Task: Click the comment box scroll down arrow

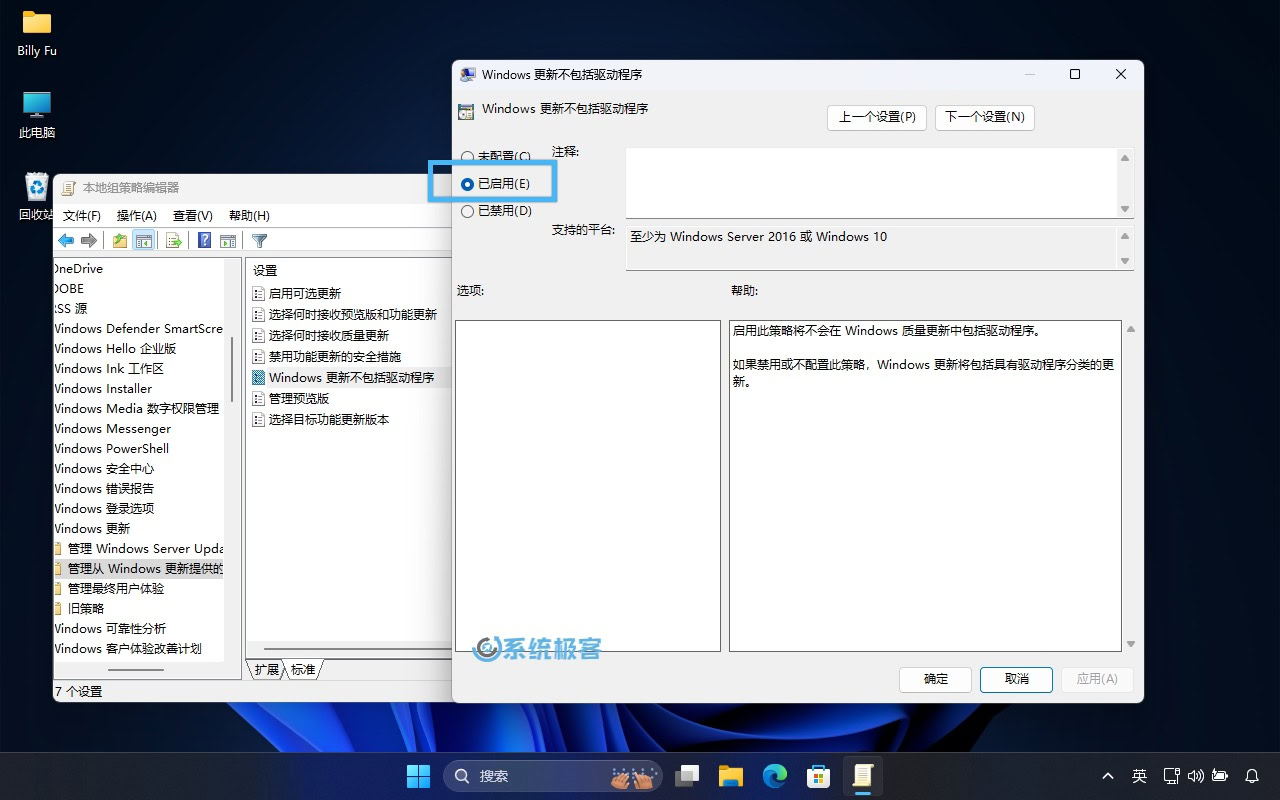Action: pyautogui.click(x=1125, y=209)
